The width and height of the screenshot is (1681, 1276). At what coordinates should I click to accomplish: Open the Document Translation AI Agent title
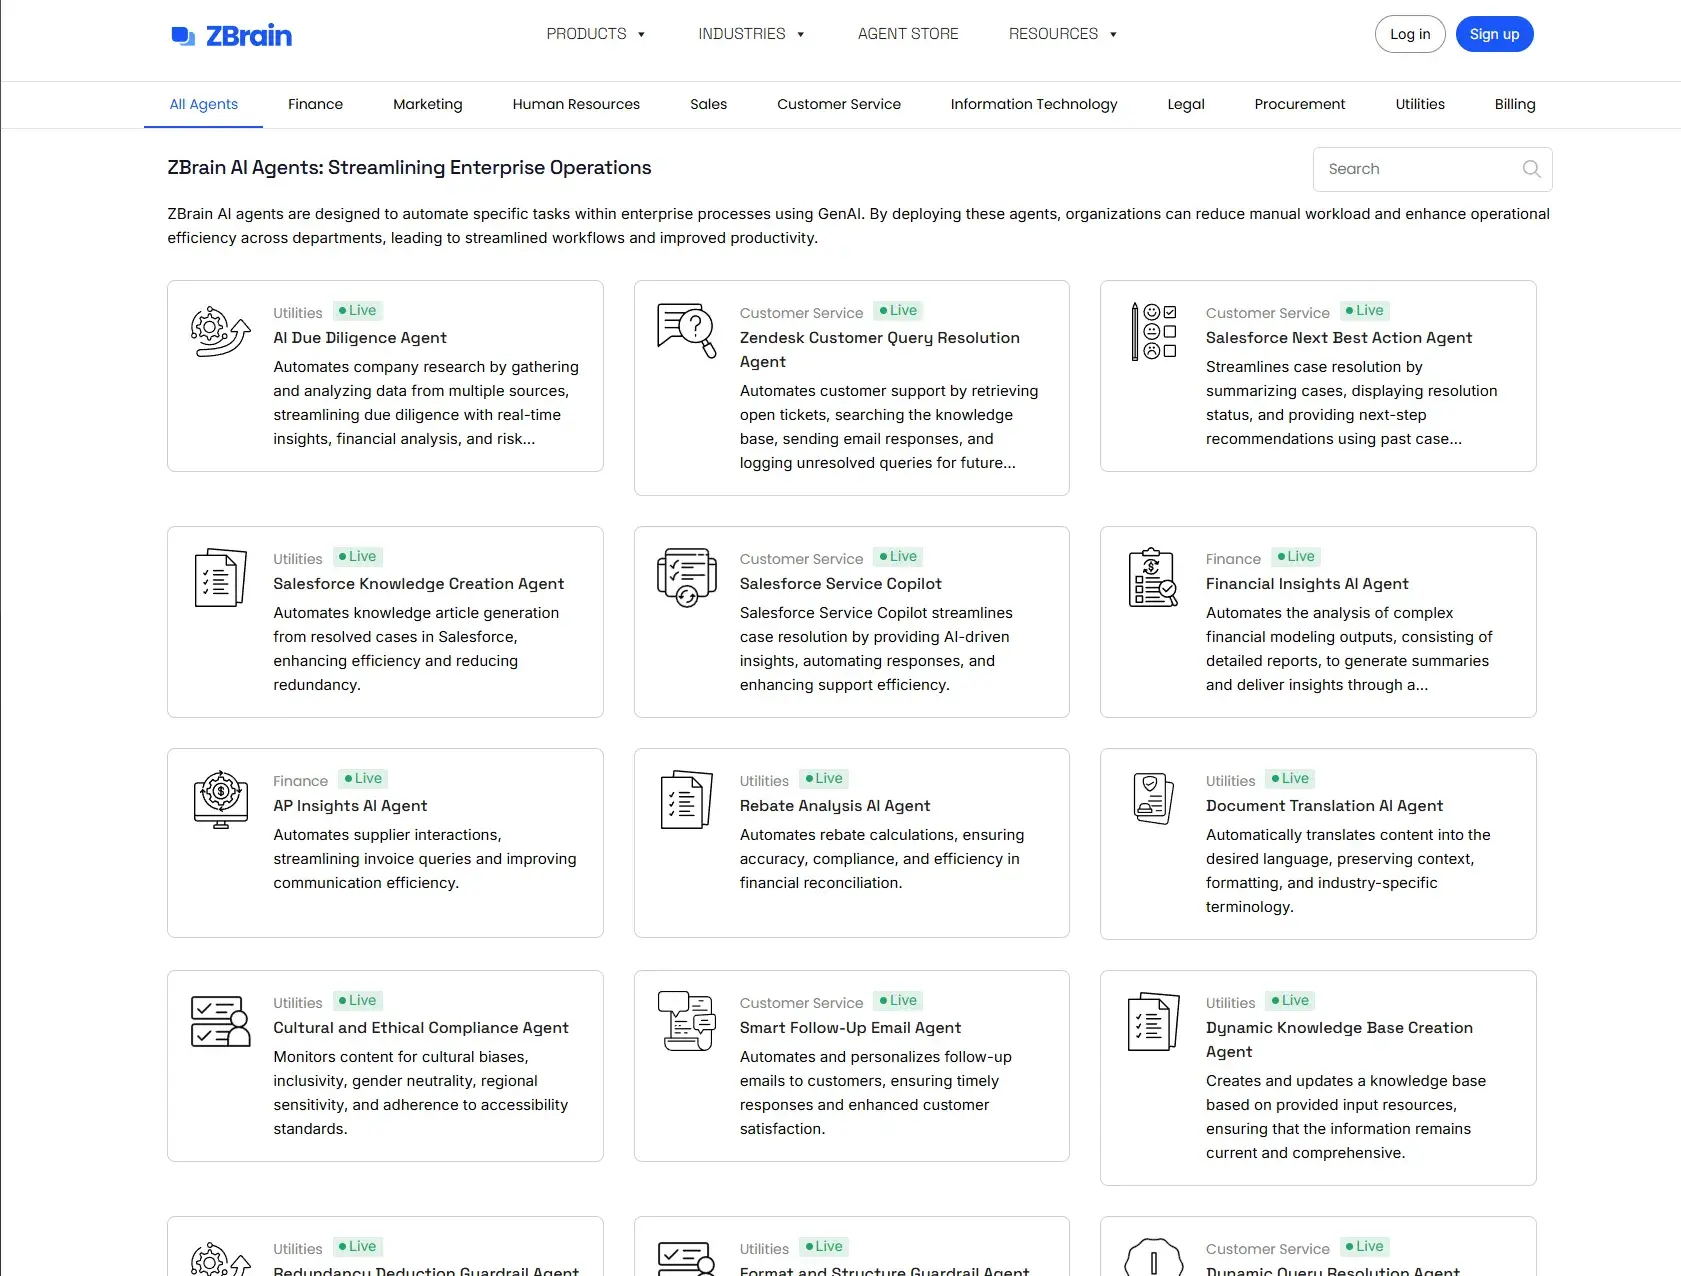(1324, 806)
